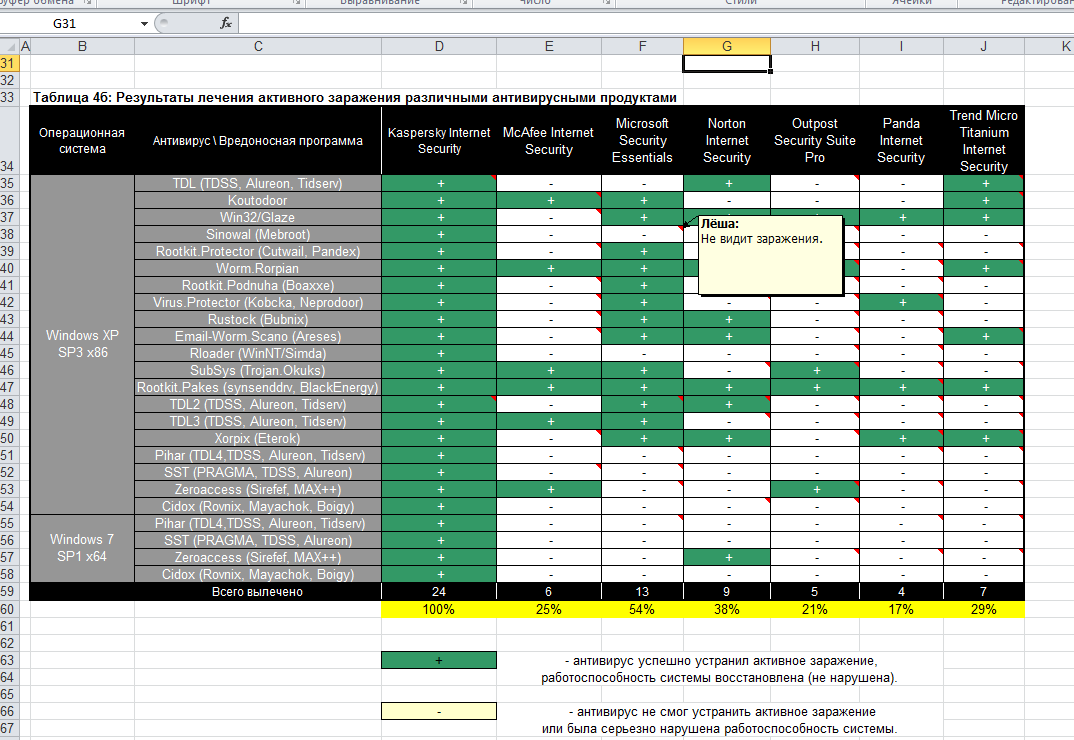Click the 'Xorpix (Eterok)' cell

pyautogui.click(x=258, y=439)
